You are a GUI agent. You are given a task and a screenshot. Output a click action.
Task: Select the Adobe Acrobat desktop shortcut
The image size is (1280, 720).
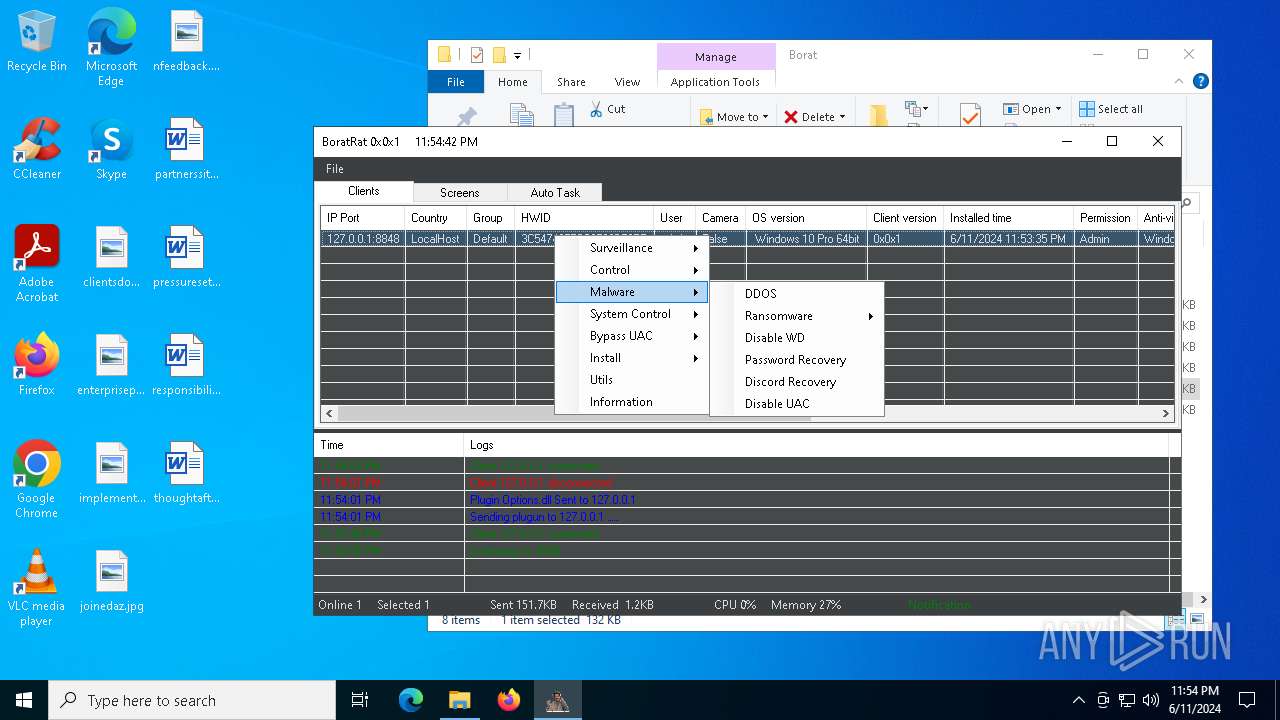click(37, 264)
